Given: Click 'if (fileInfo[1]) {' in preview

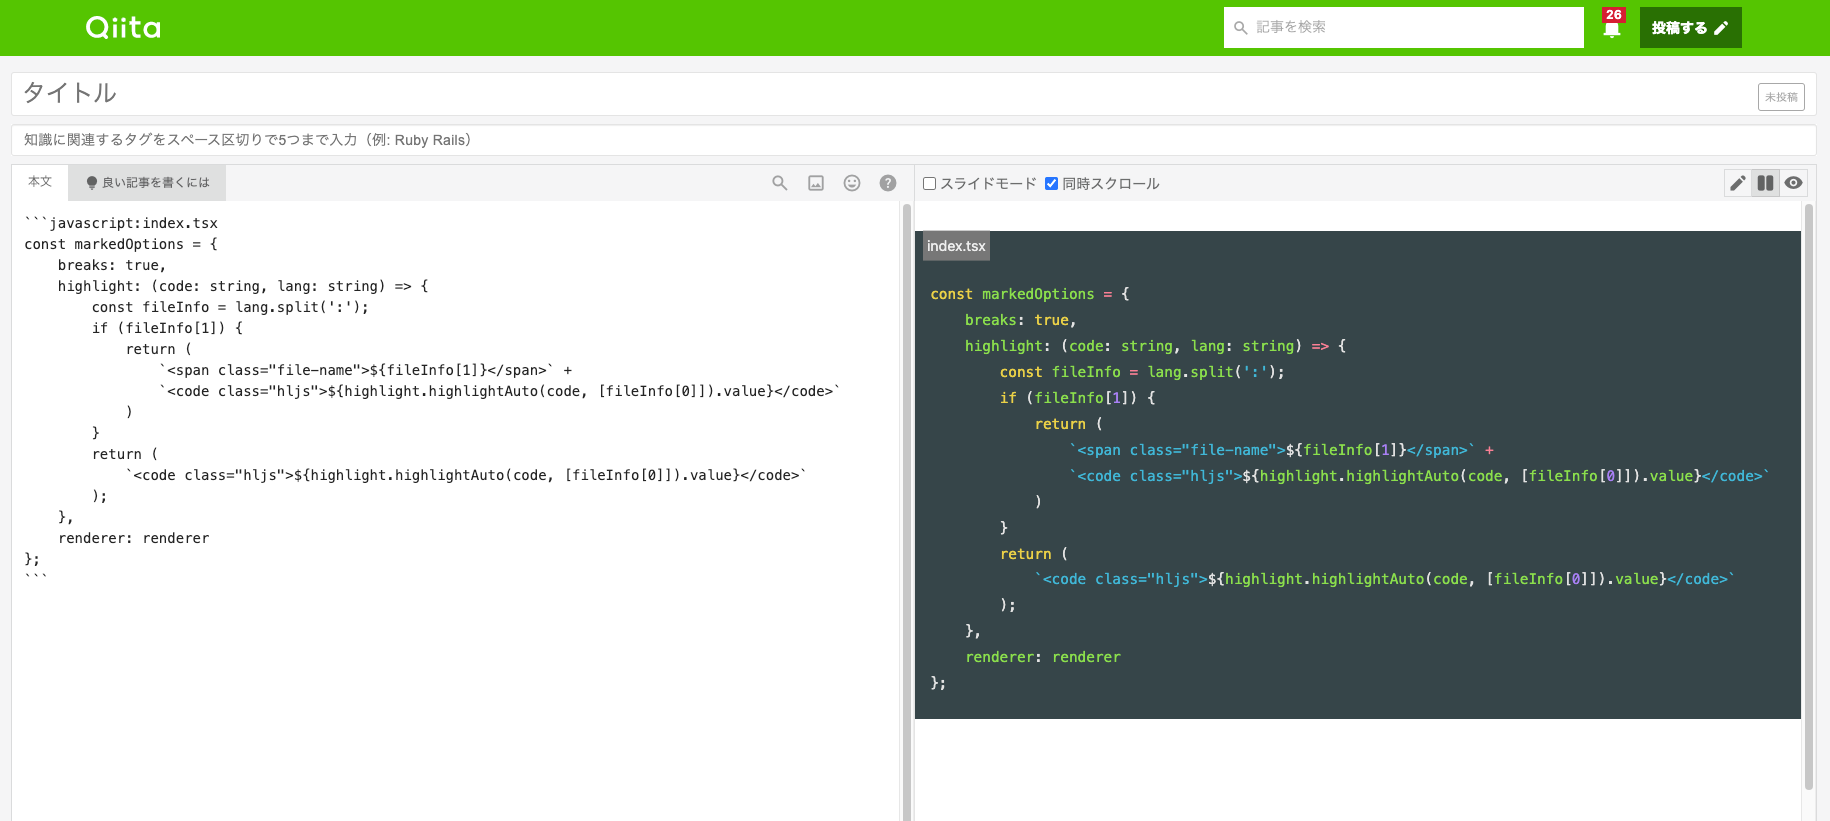Looking at the screenshot, I should (1078, 398).
